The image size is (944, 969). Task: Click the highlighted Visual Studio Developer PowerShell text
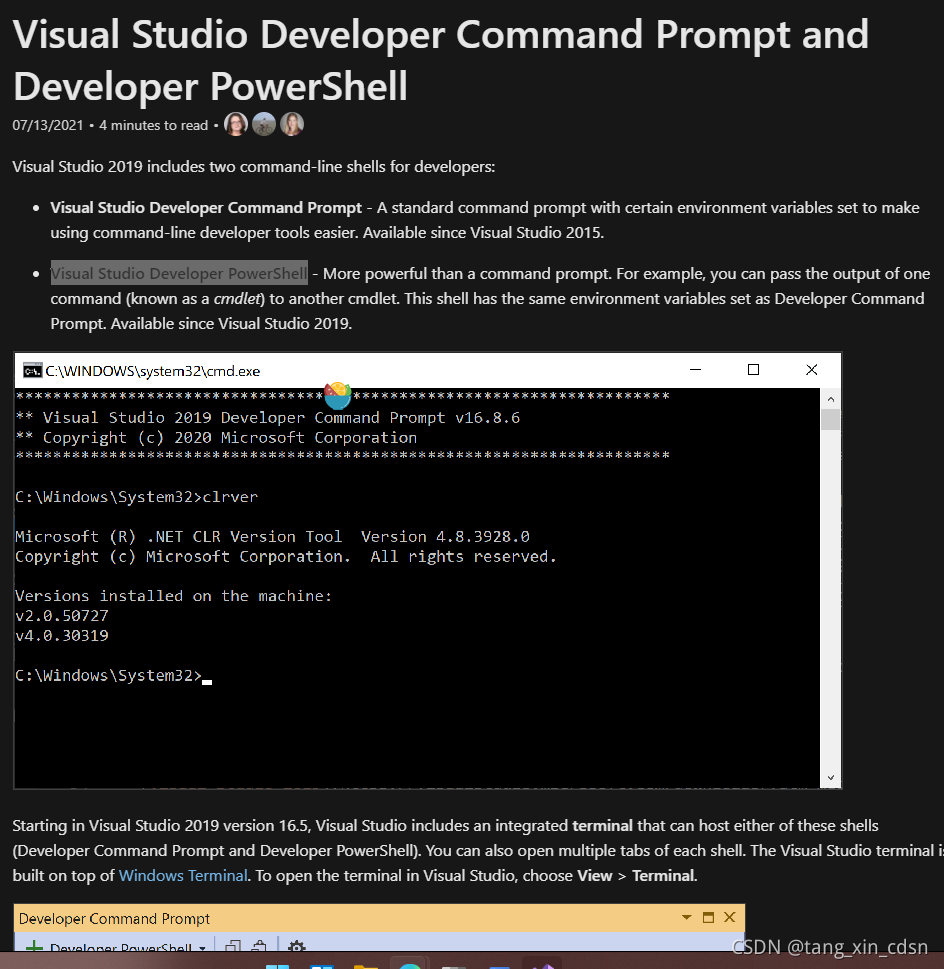(x=179, y=273)
